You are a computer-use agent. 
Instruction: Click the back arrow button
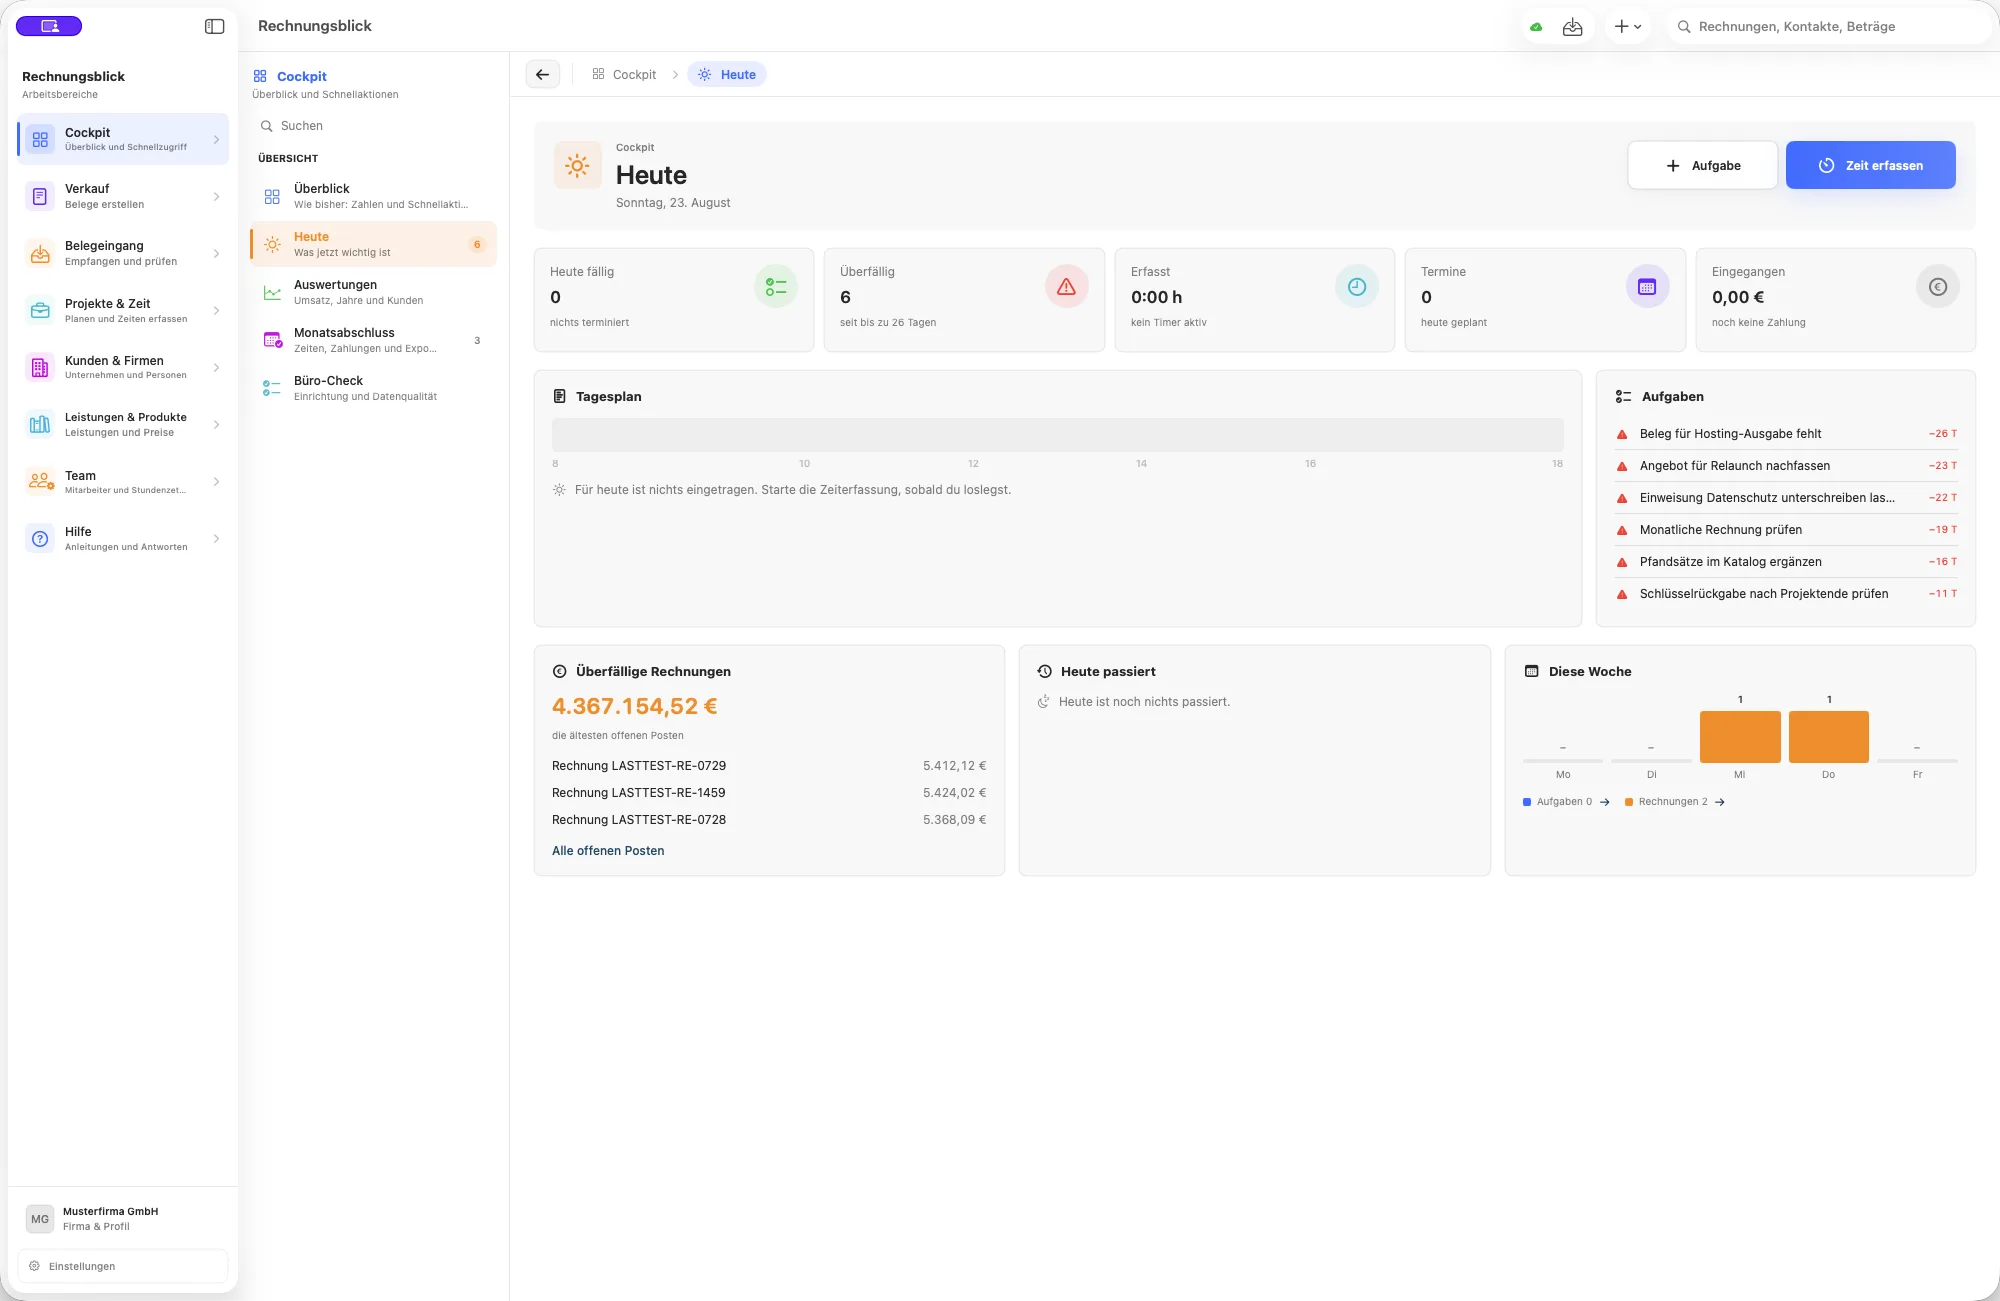coord(543,74)
